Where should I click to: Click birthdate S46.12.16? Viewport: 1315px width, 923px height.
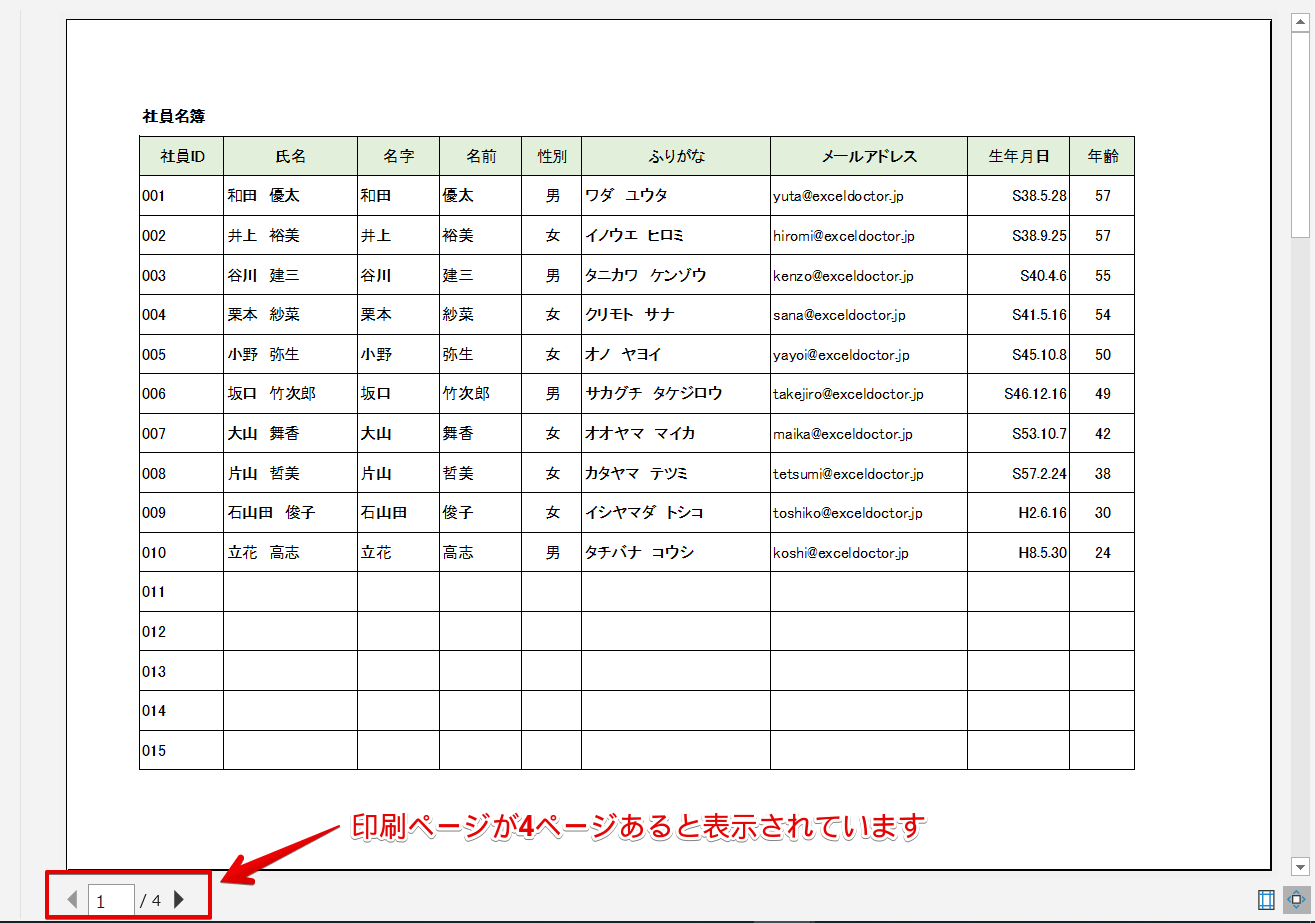point(1035,394)
